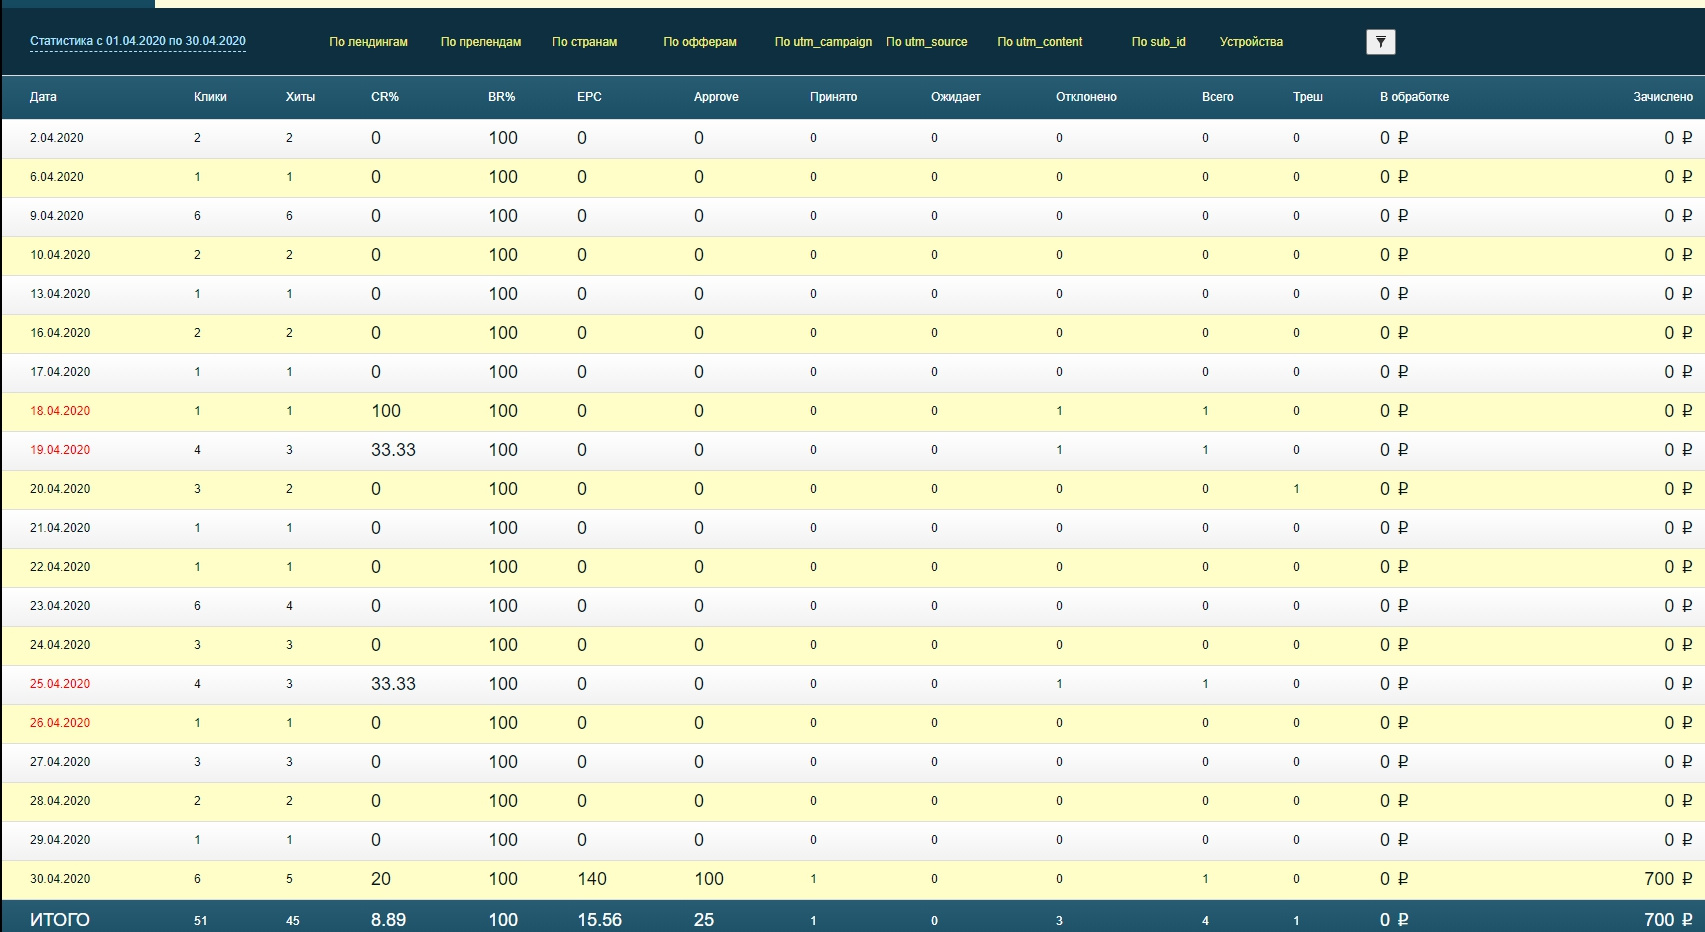Select the 22.04.2020 date cell
Image resolution: width=1705 pixels, height=932 pixels.
pos(60,567)
